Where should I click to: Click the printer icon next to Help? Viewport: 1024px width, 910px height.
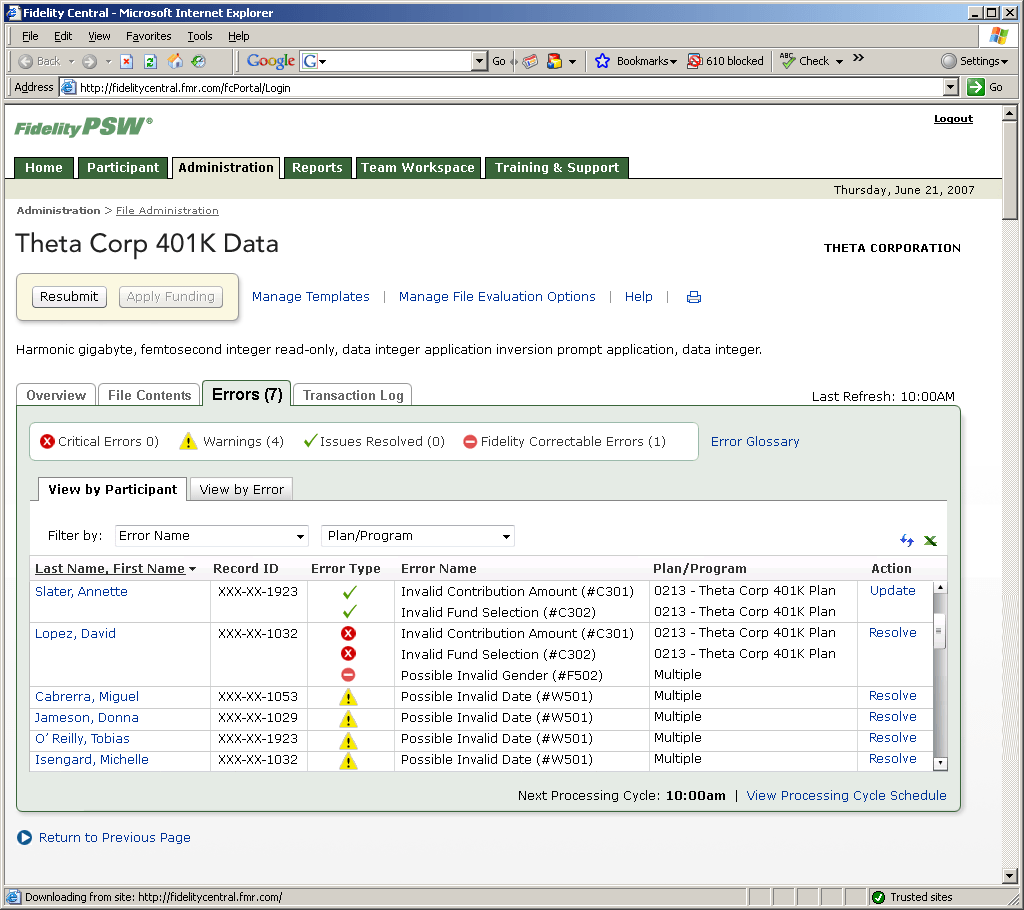pyautogui.click(x=694, y=297)
